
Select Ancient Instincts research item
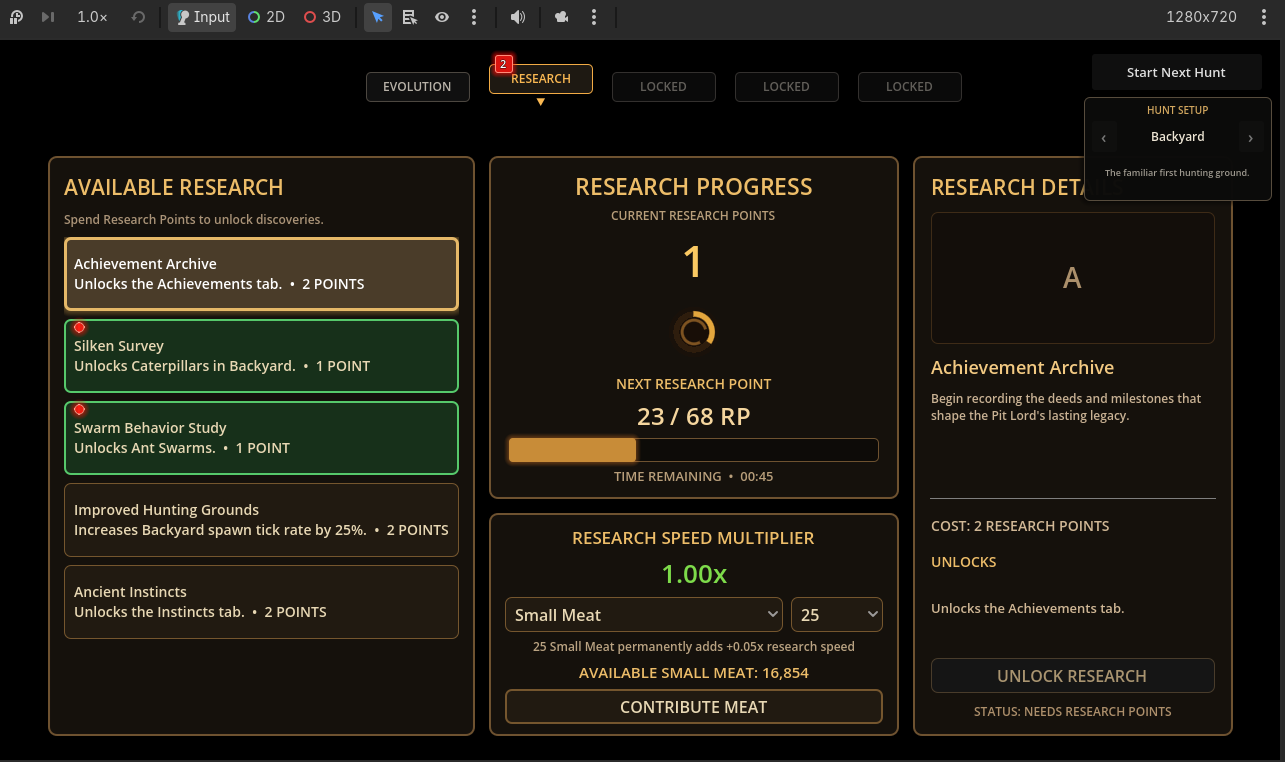point(261,602)
